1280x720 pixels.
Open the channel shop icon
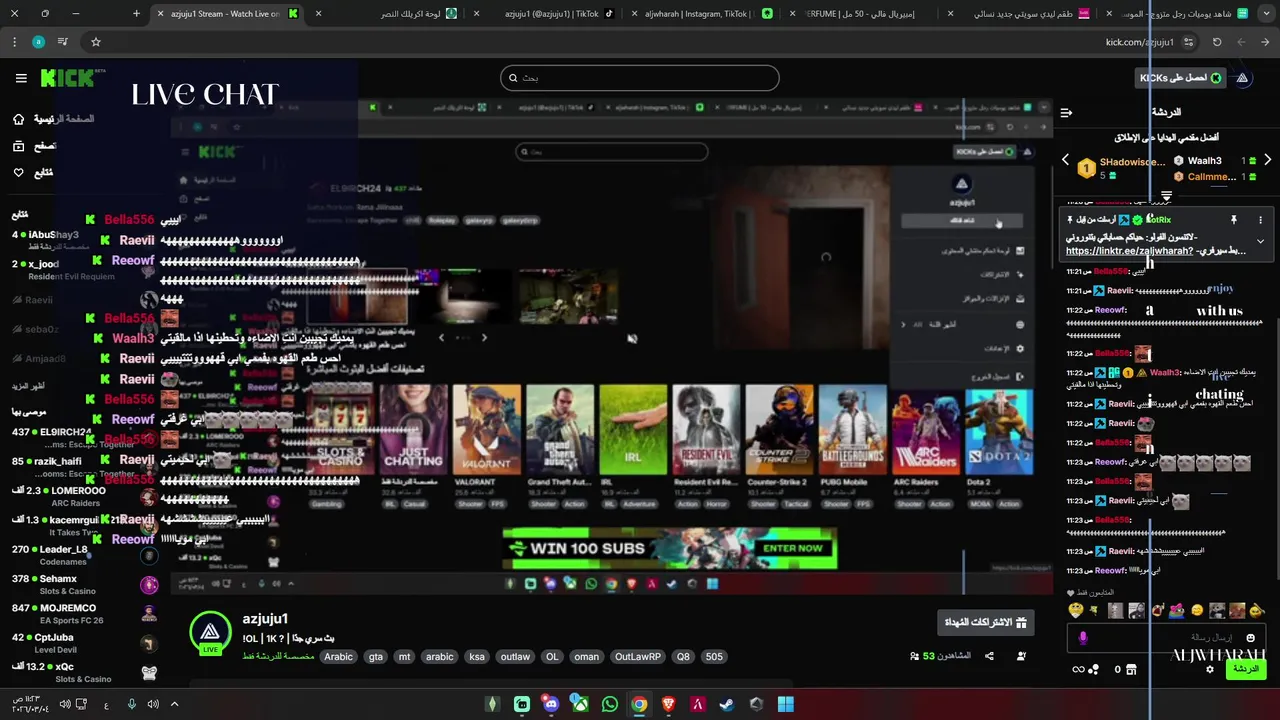click(1131, 669)
